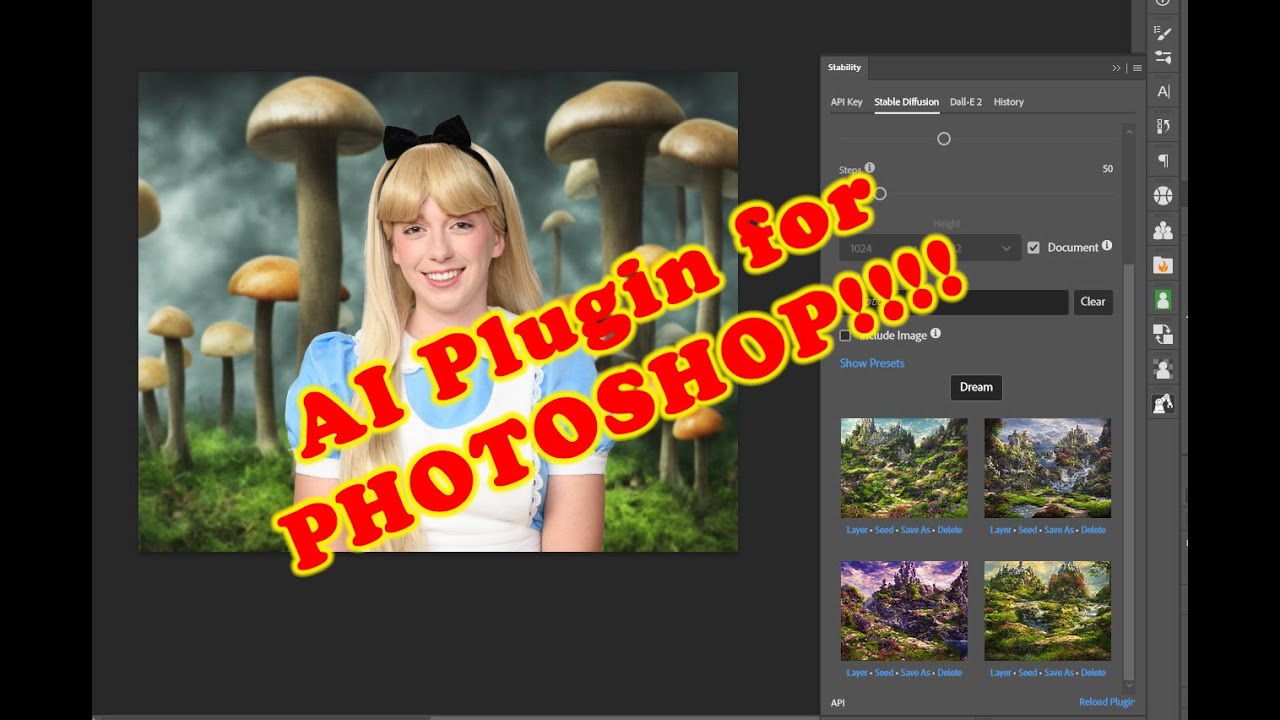Screen dimensions: 1280x720
Task: Enable the Include Image checkbox
Action: click(845, 335)
